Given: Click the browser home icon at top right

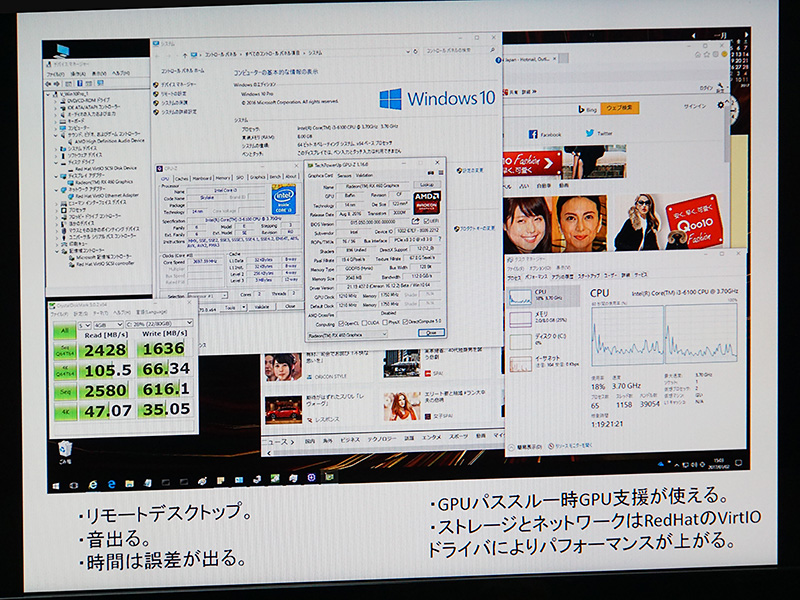Looking at the screenshot, I should pyautogui.click(x=697, y=54).
